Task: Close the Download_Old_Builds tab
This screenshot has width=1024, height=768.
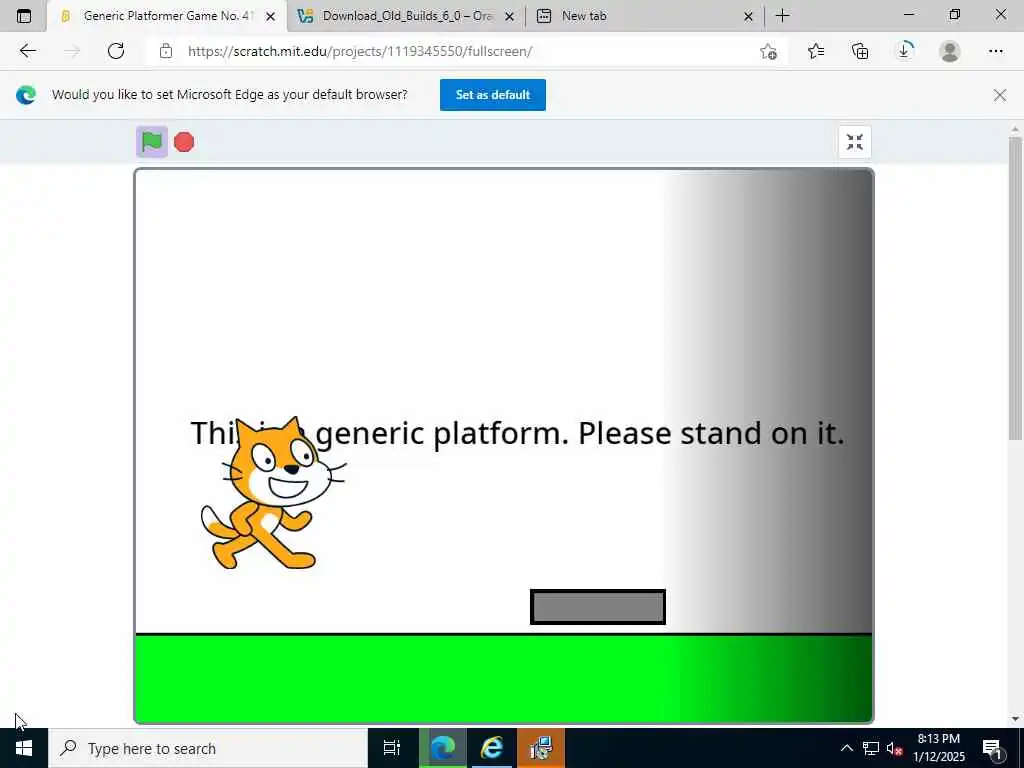Action: pyautogui.click(x=509, y=16)
